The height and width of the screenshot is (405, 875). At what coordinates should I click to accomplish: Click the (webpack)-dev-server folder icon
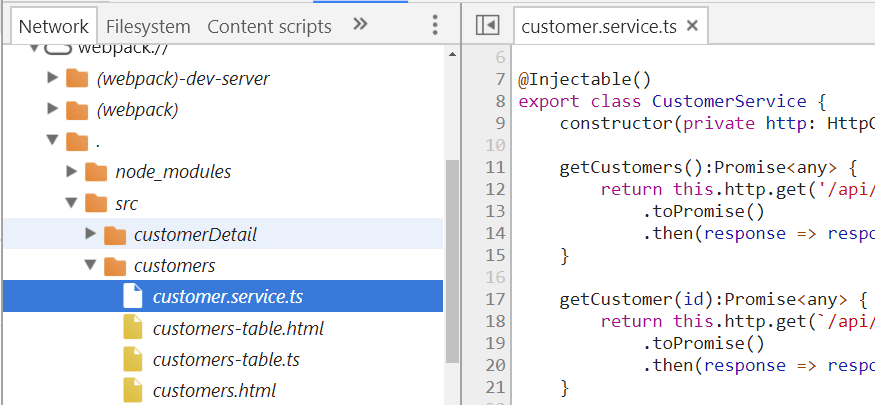[77, 78]
